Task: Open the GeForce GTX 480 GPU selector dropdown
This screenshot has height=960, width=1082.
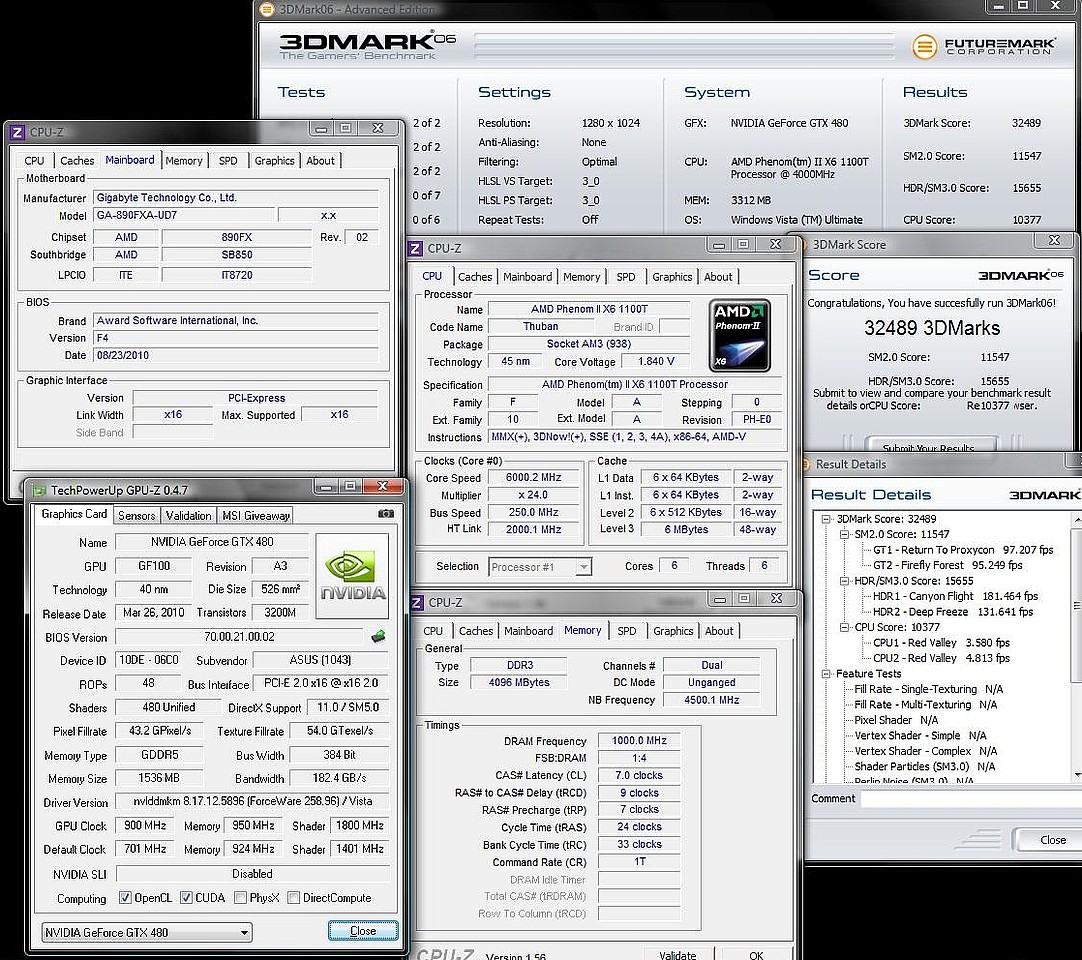Action: [x=146, y=932]
